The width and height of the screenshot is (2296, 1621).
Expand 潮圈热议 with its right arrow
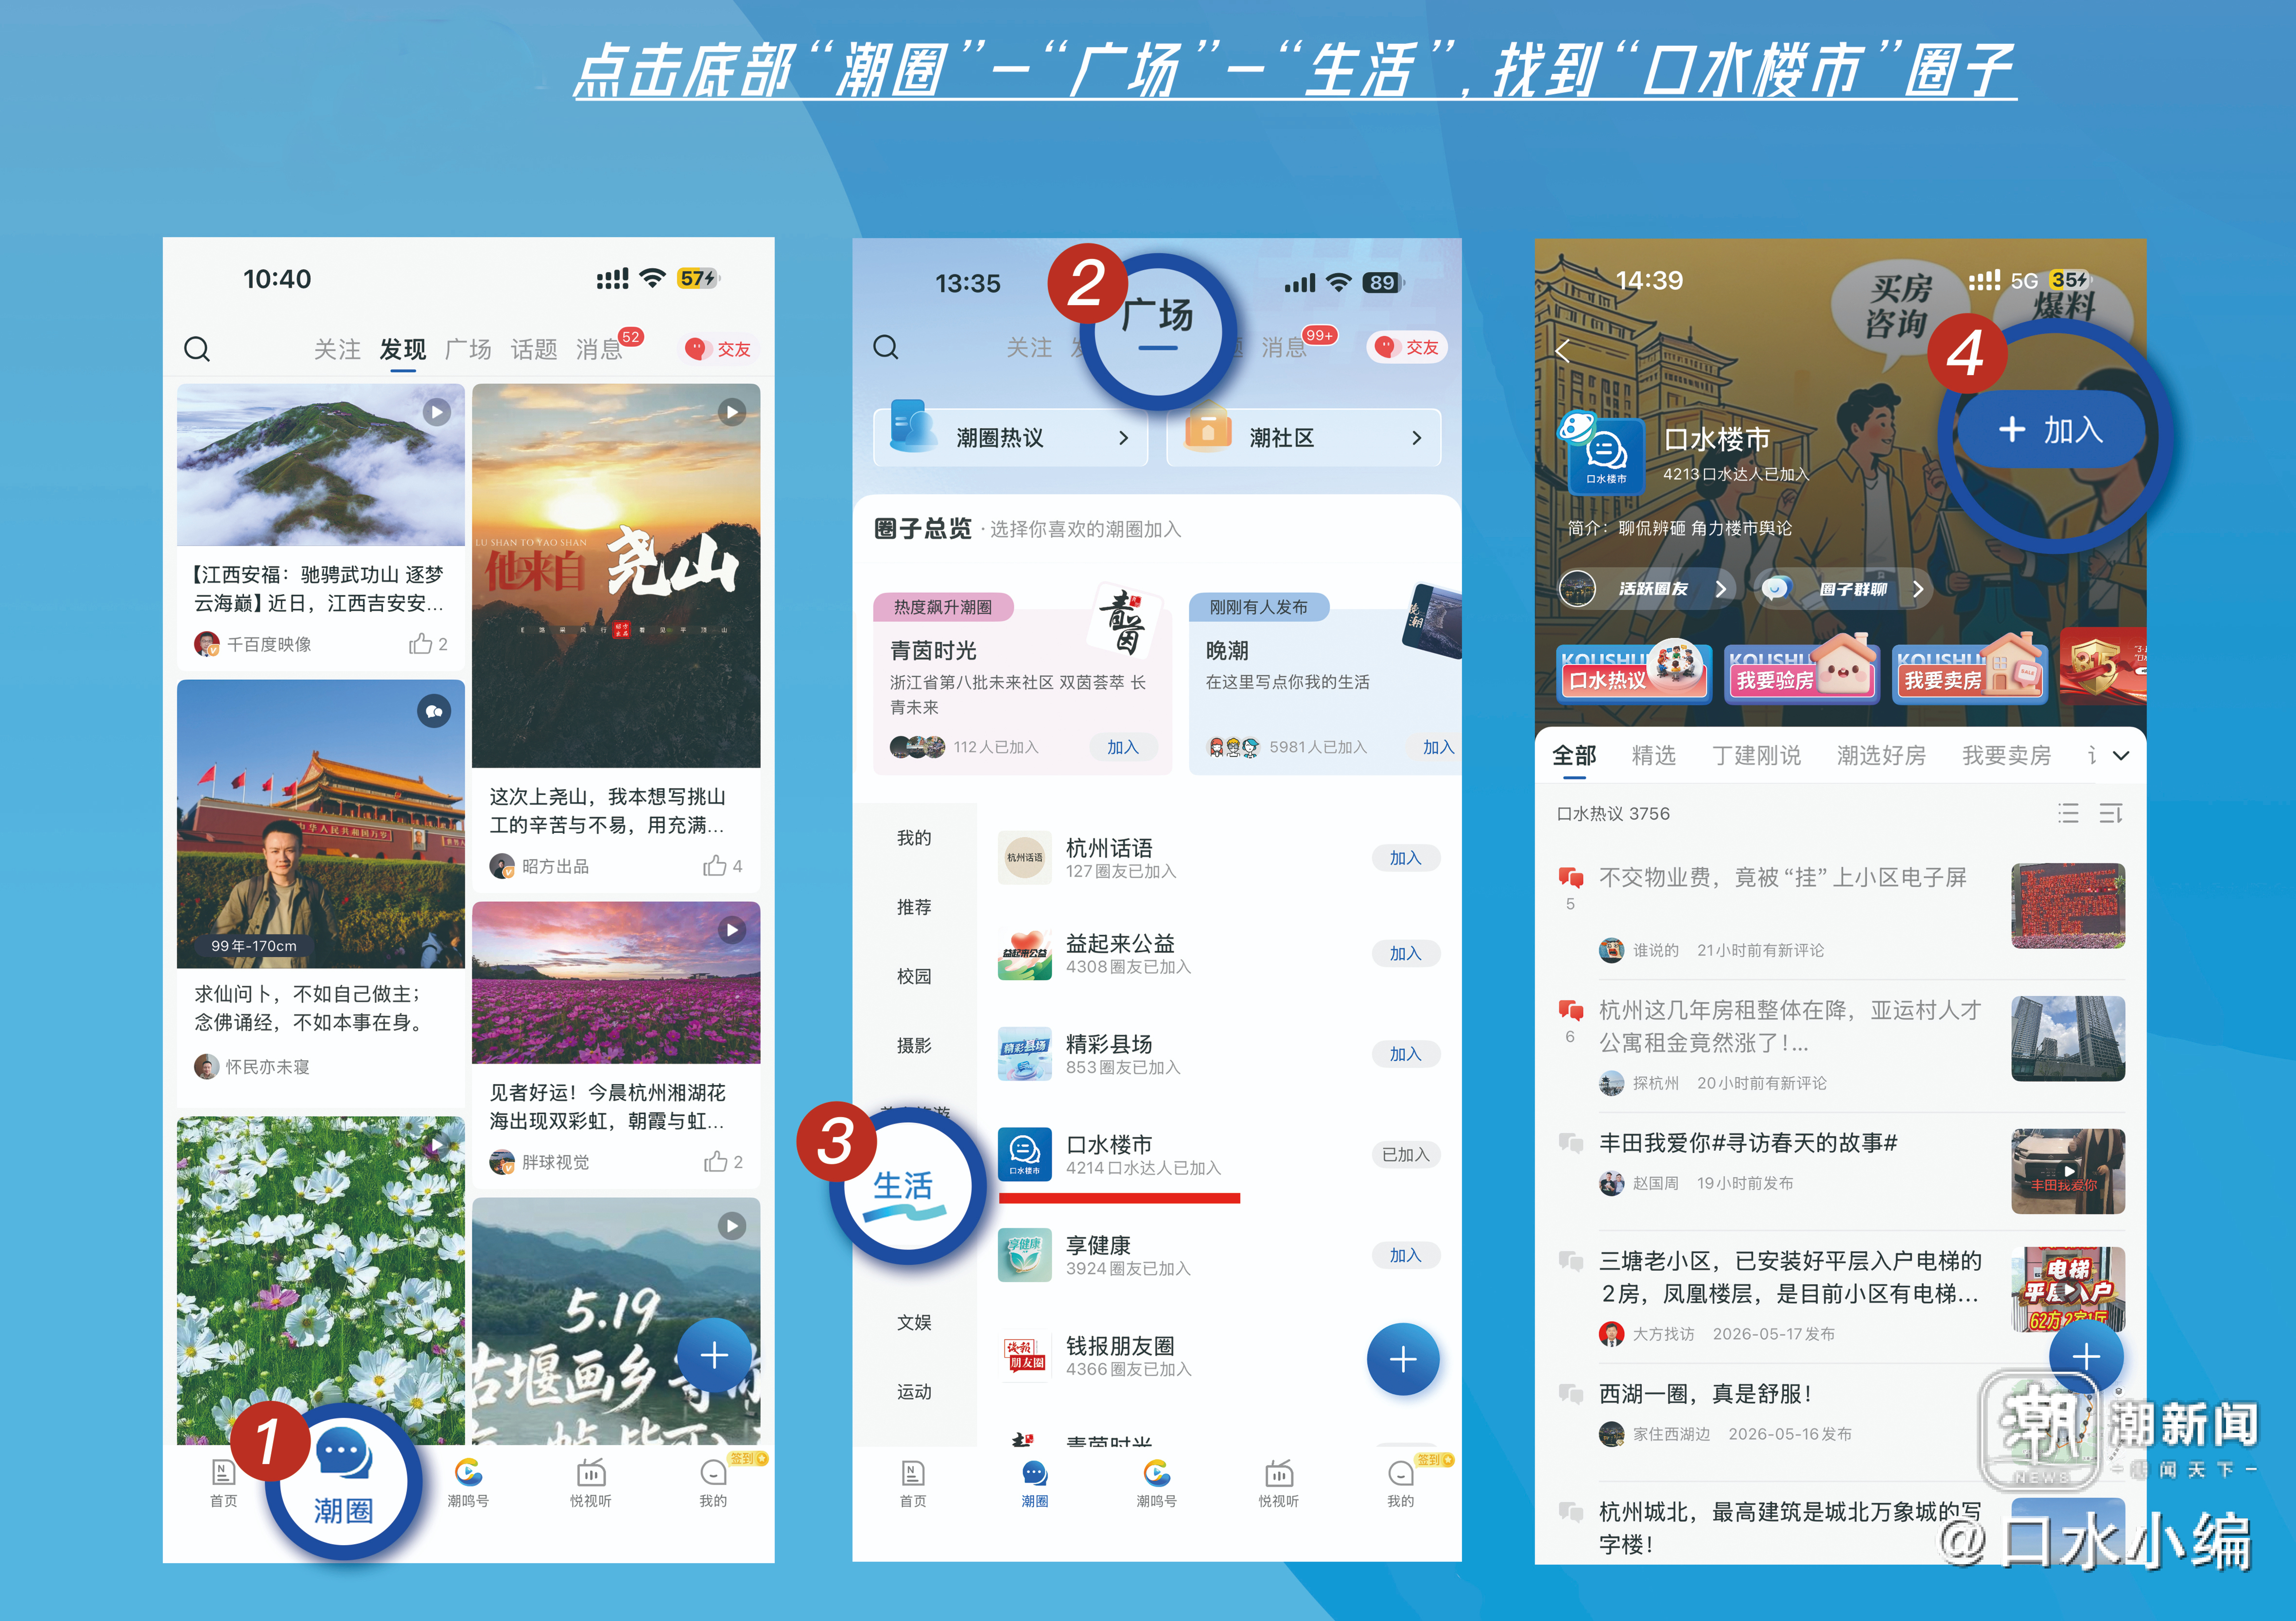pos(1123,438)
